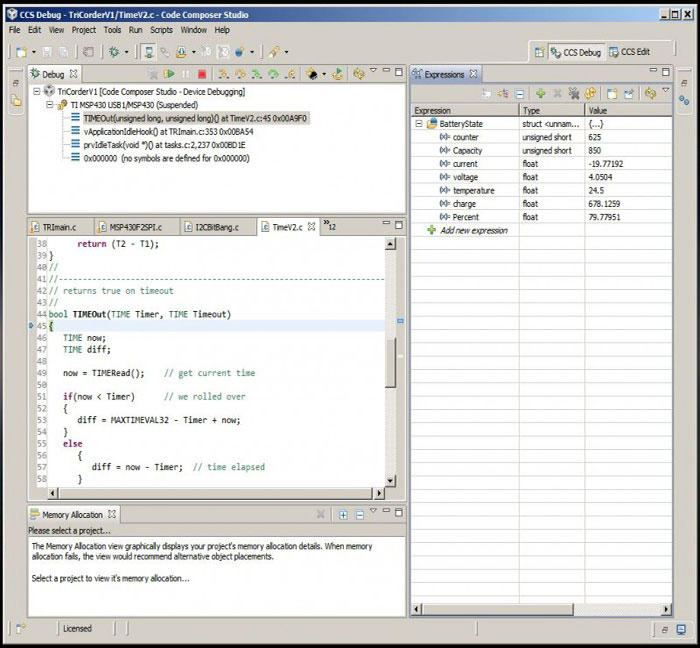This screenshot has height=648, width=700.
Task: Click the Open Perspective icon beside CCS Debug
Action: pos(540,52)
